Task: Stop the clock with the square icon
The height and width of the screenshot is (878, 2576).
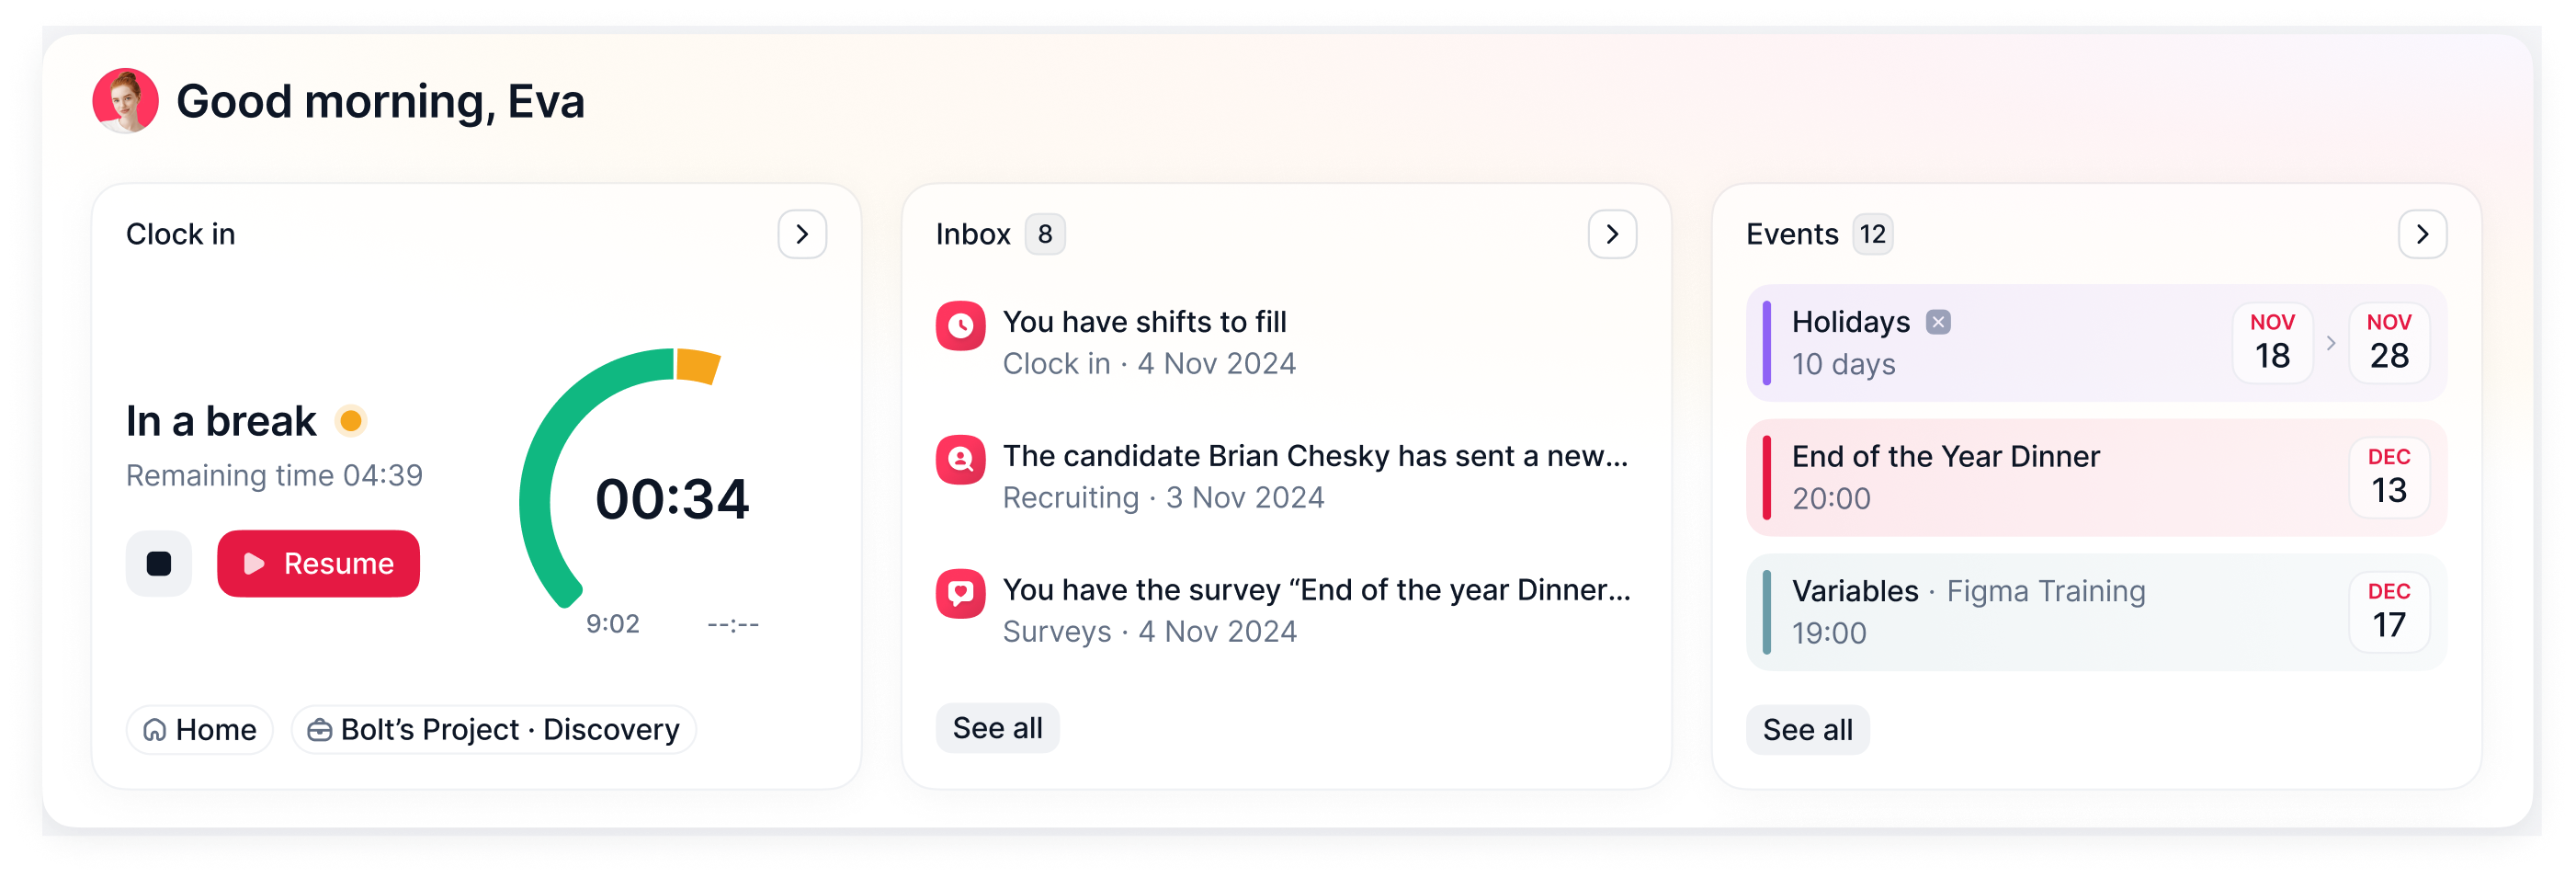Action: coord(158,564)
